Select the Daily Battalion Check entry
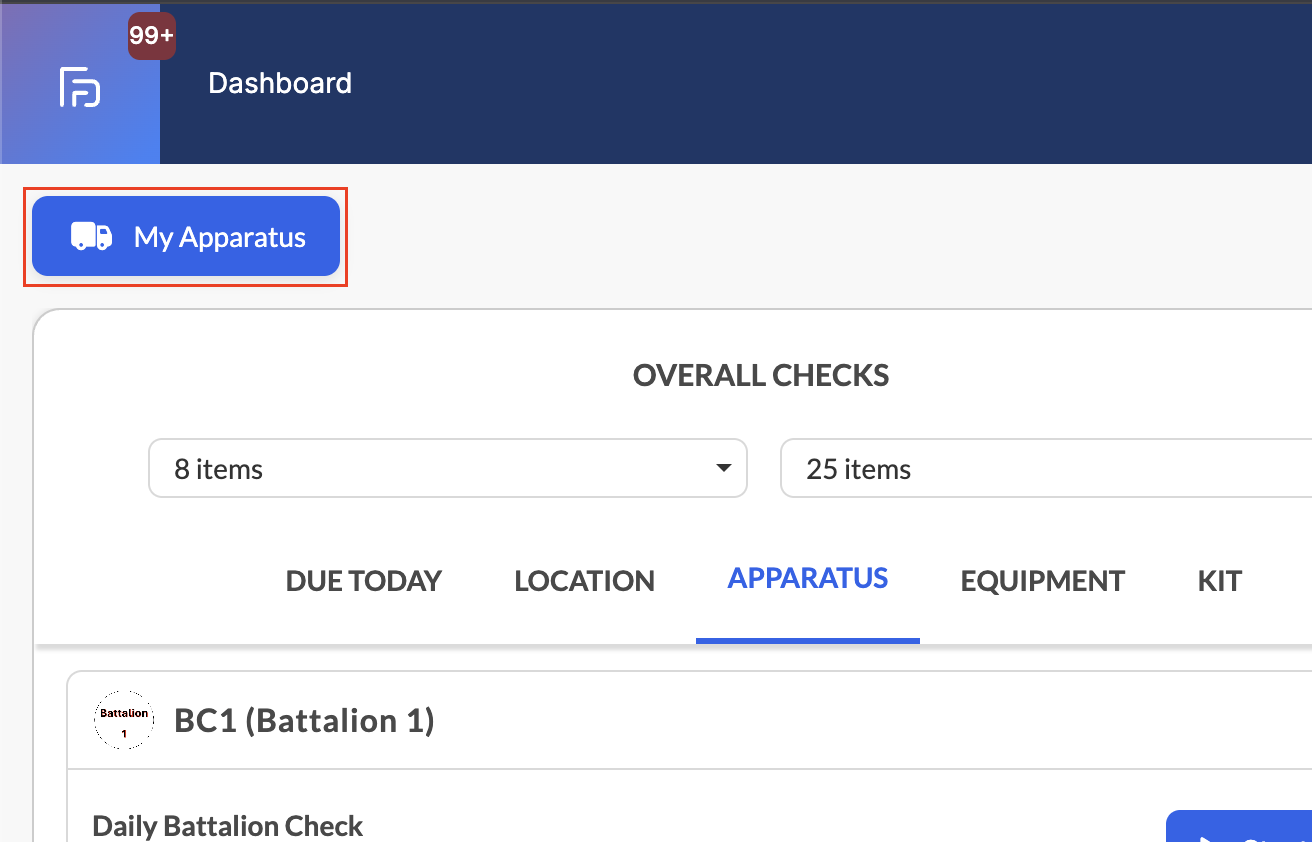 coord(228,826)
